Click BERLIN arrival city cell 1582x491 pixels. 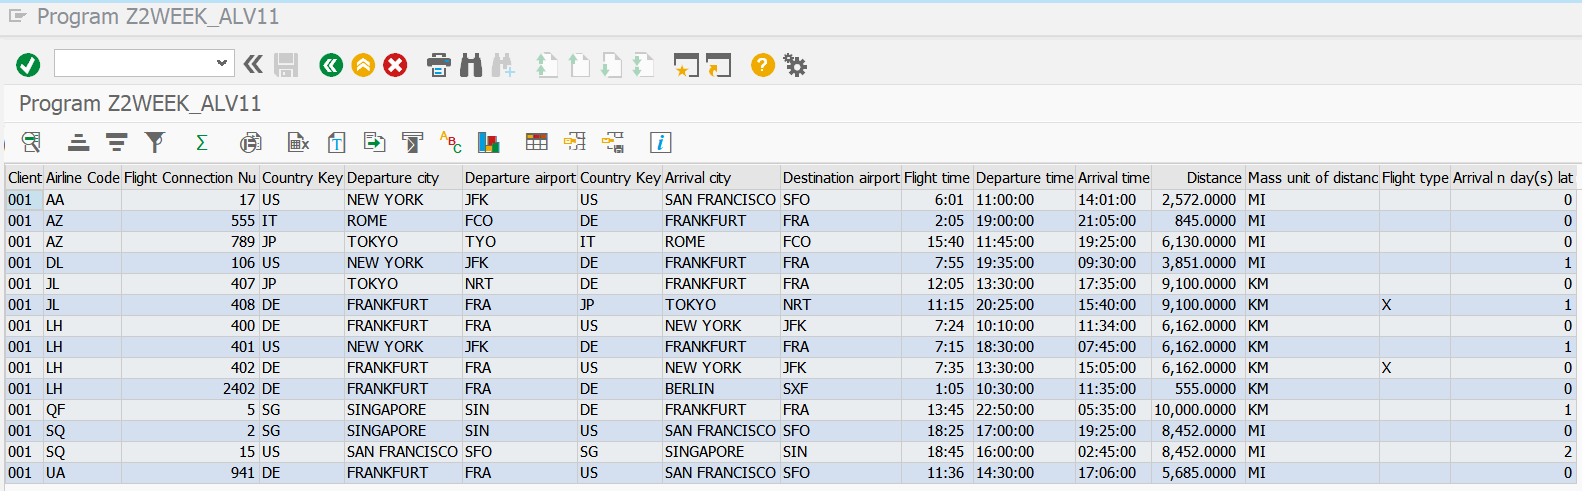pos(721,389)
